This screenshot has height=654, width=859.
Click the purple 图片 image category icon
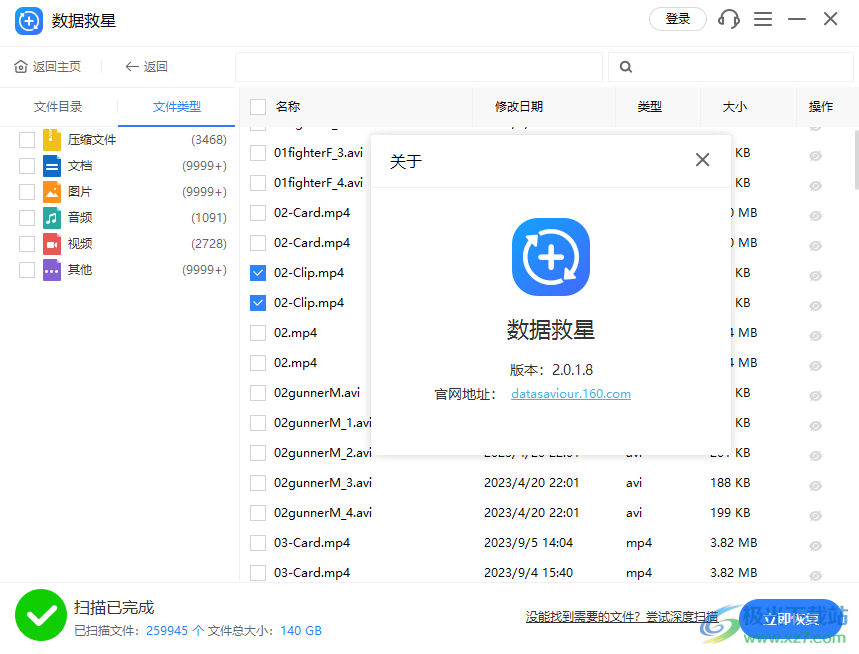click(53, 191)
